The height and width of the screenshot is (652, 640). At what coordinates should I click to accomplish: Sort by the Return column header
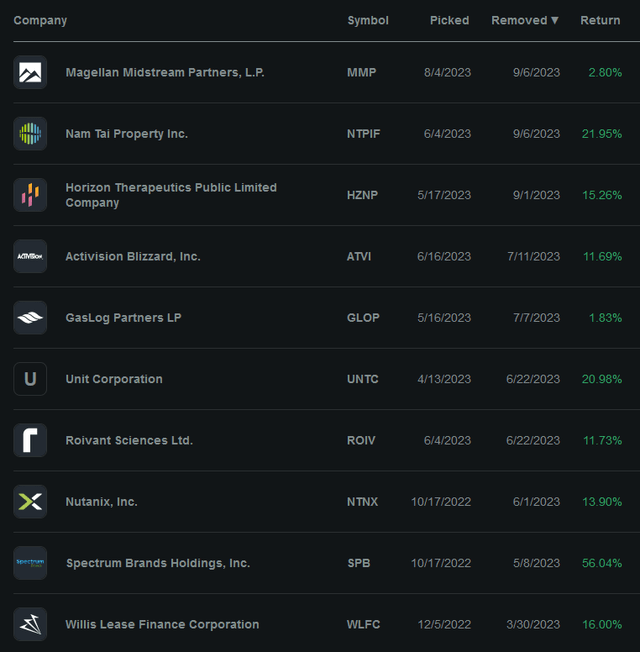(x=600, y=20)
